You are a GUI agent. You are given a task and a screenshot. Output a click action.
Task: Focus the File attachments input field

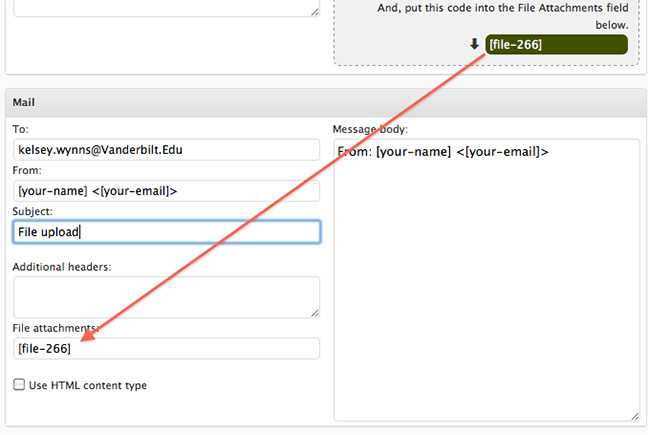tap(166, 348)
